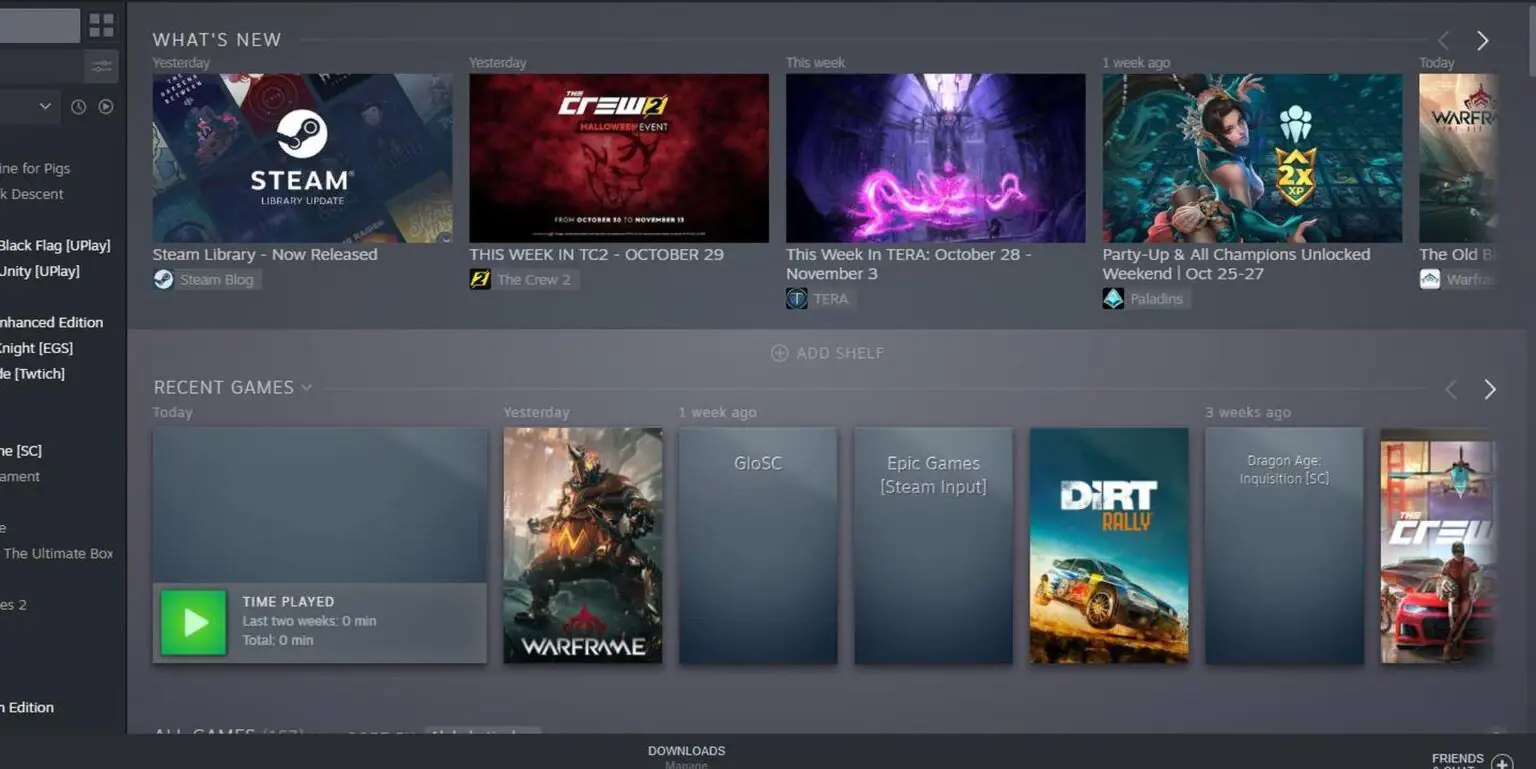Screen dimensions: 1536x769
Task: Open The Crew 2 Halloween Event thumbnail
Action: pos(619,158)
